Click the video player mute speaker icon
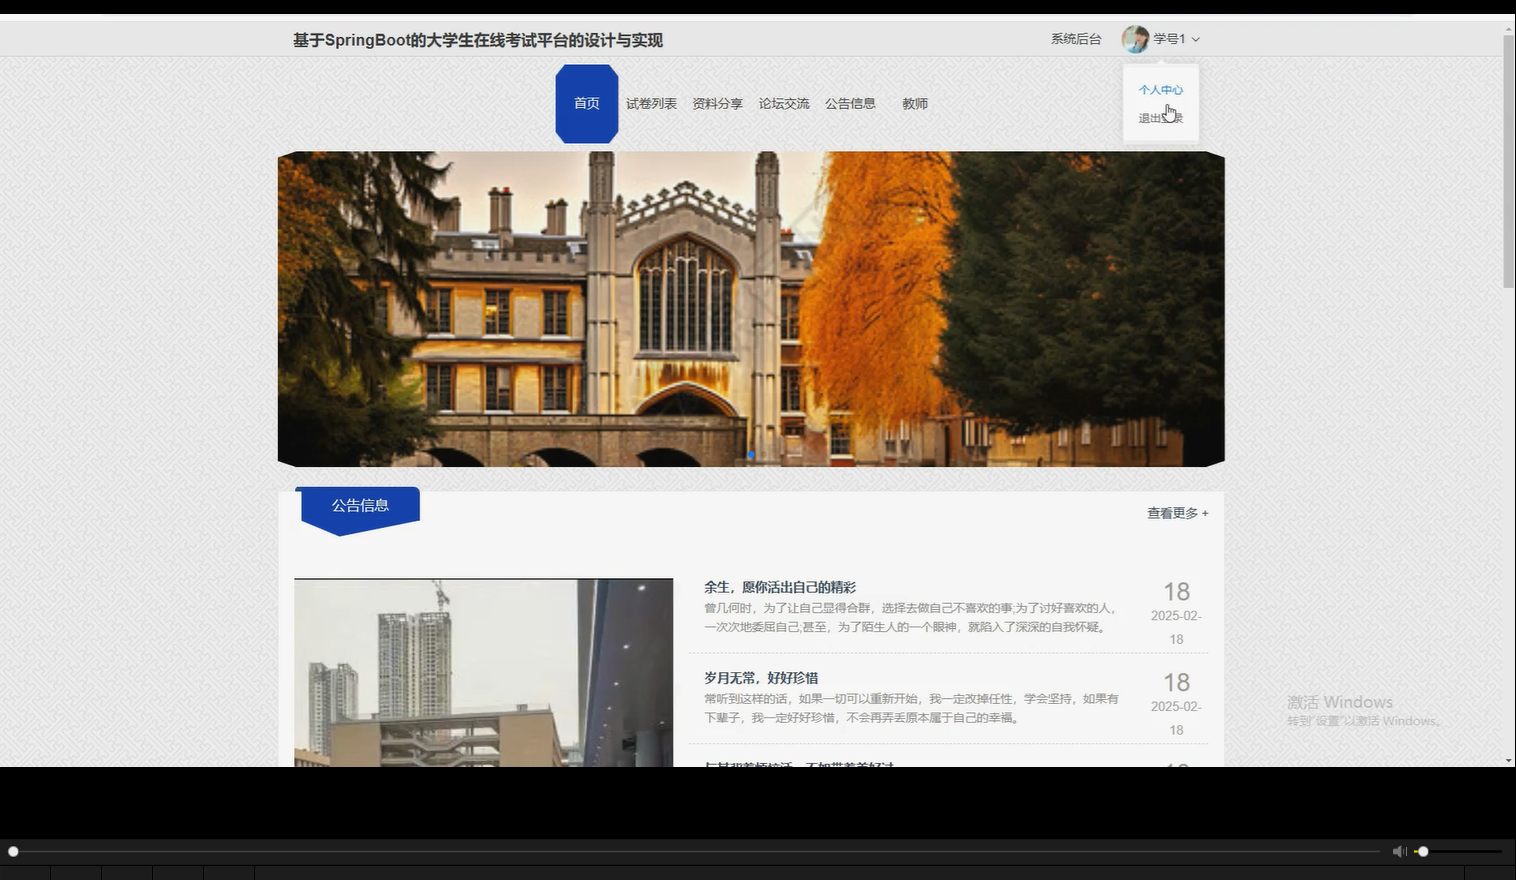 click(1399, 851)
